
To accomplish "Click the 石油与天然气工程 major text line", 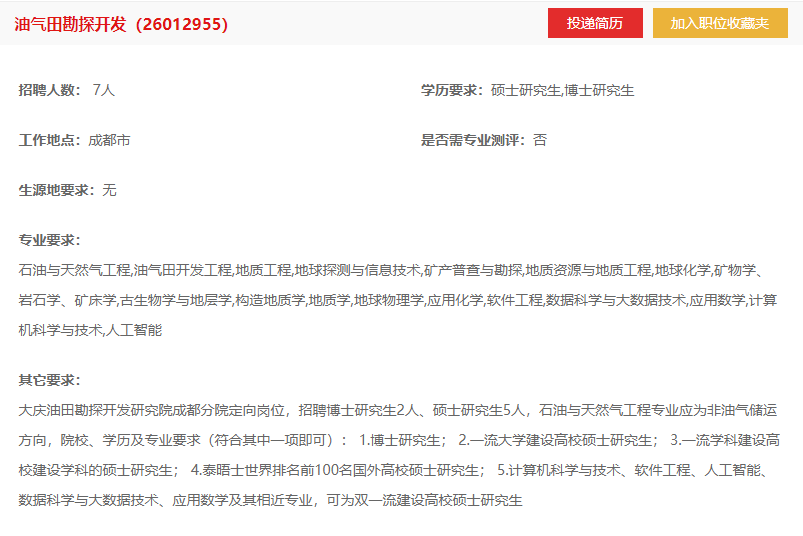I will click(x=392, y=270).
